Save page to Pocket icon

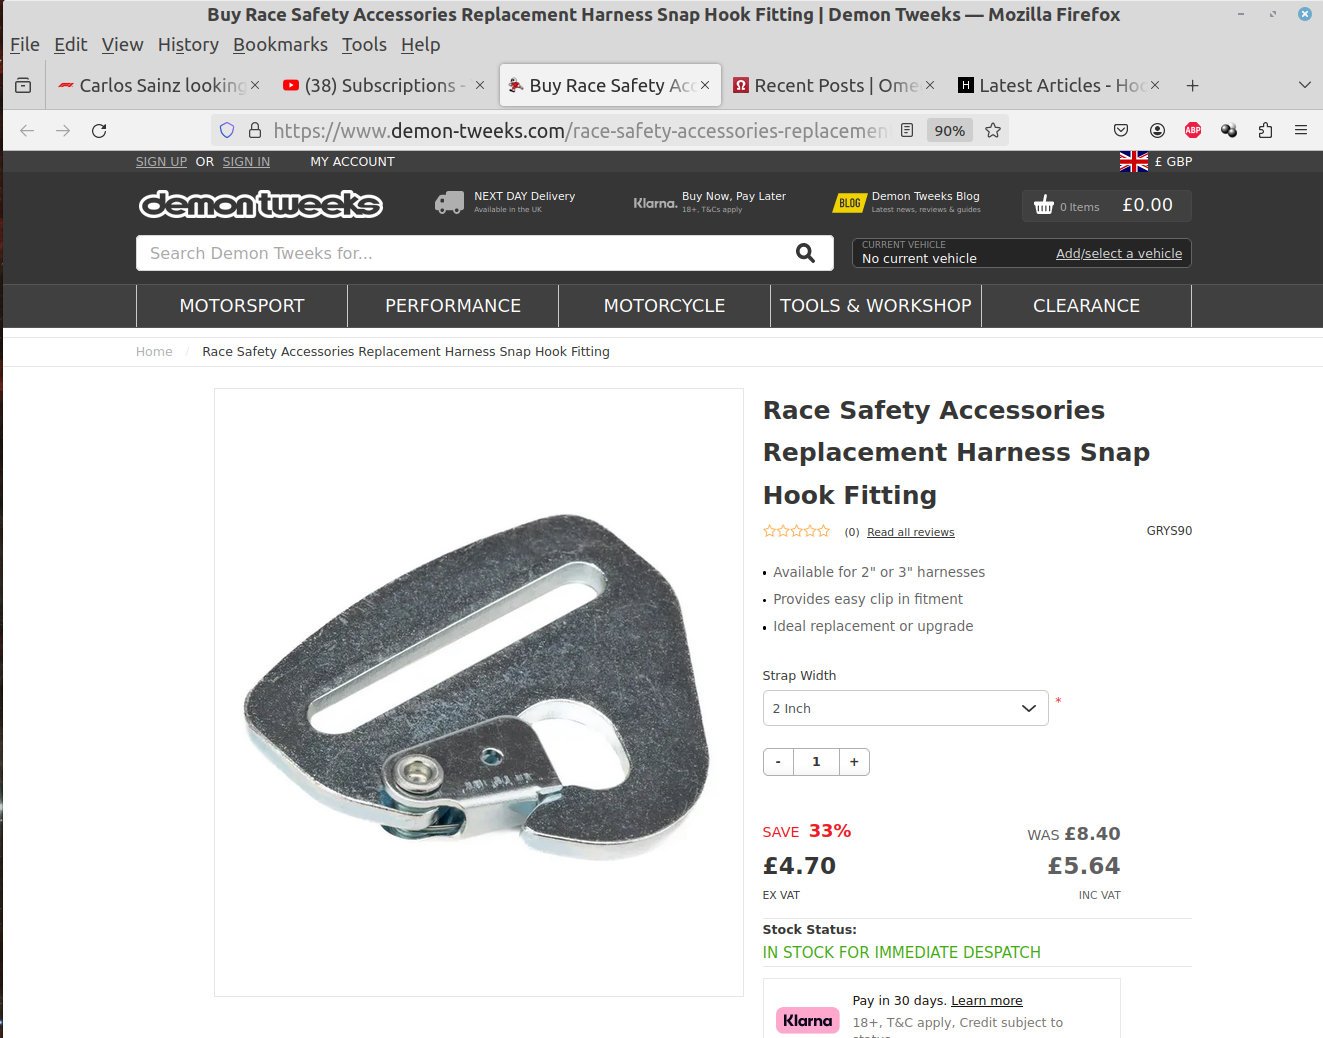(x=1121, y=130)
